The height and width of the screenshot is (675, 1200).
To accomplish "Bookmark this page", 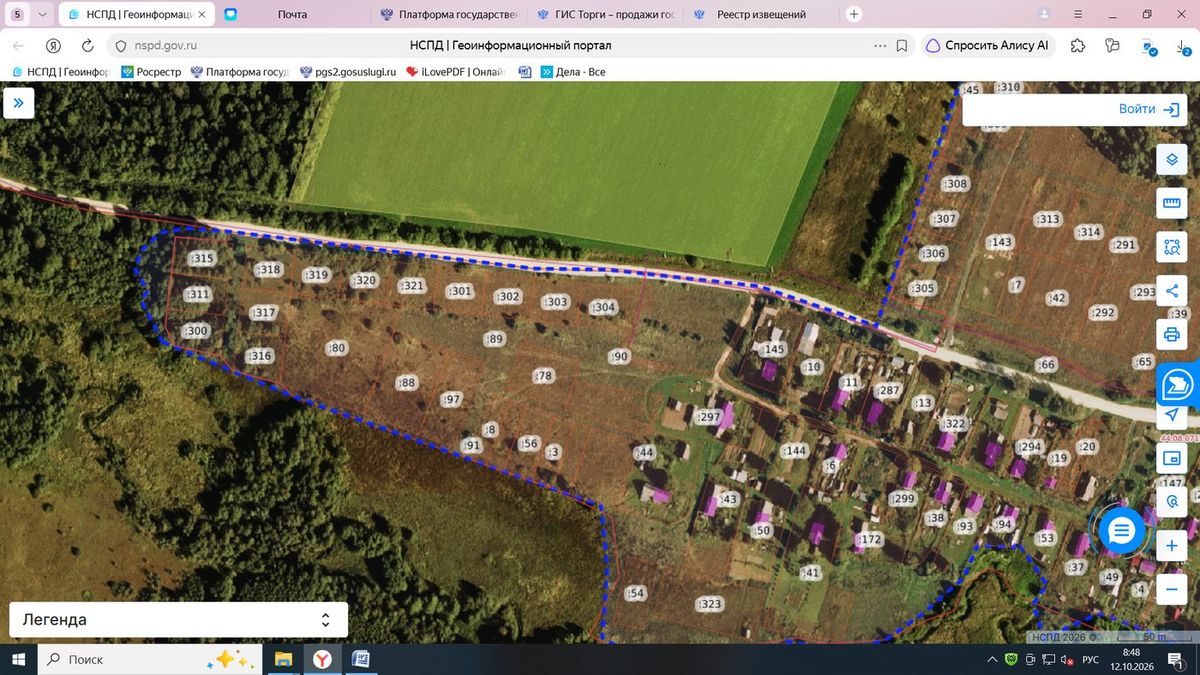I will pos(902,45).
